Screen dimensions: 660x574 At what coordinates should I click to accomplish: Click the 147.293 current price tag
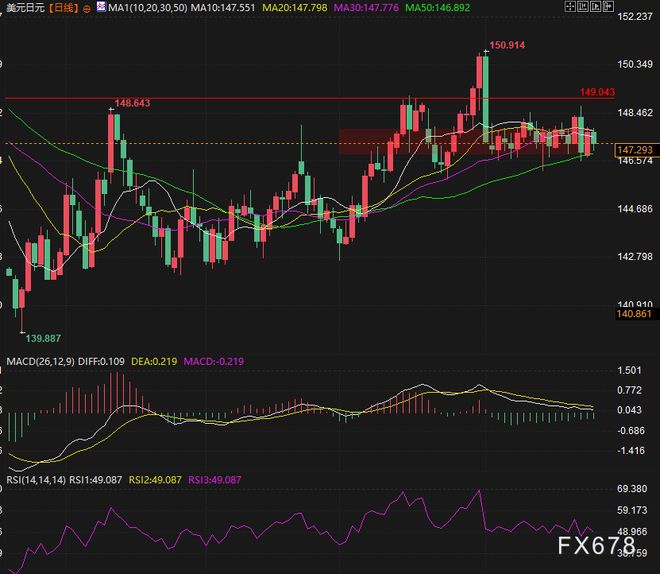(x=635, y=149)
